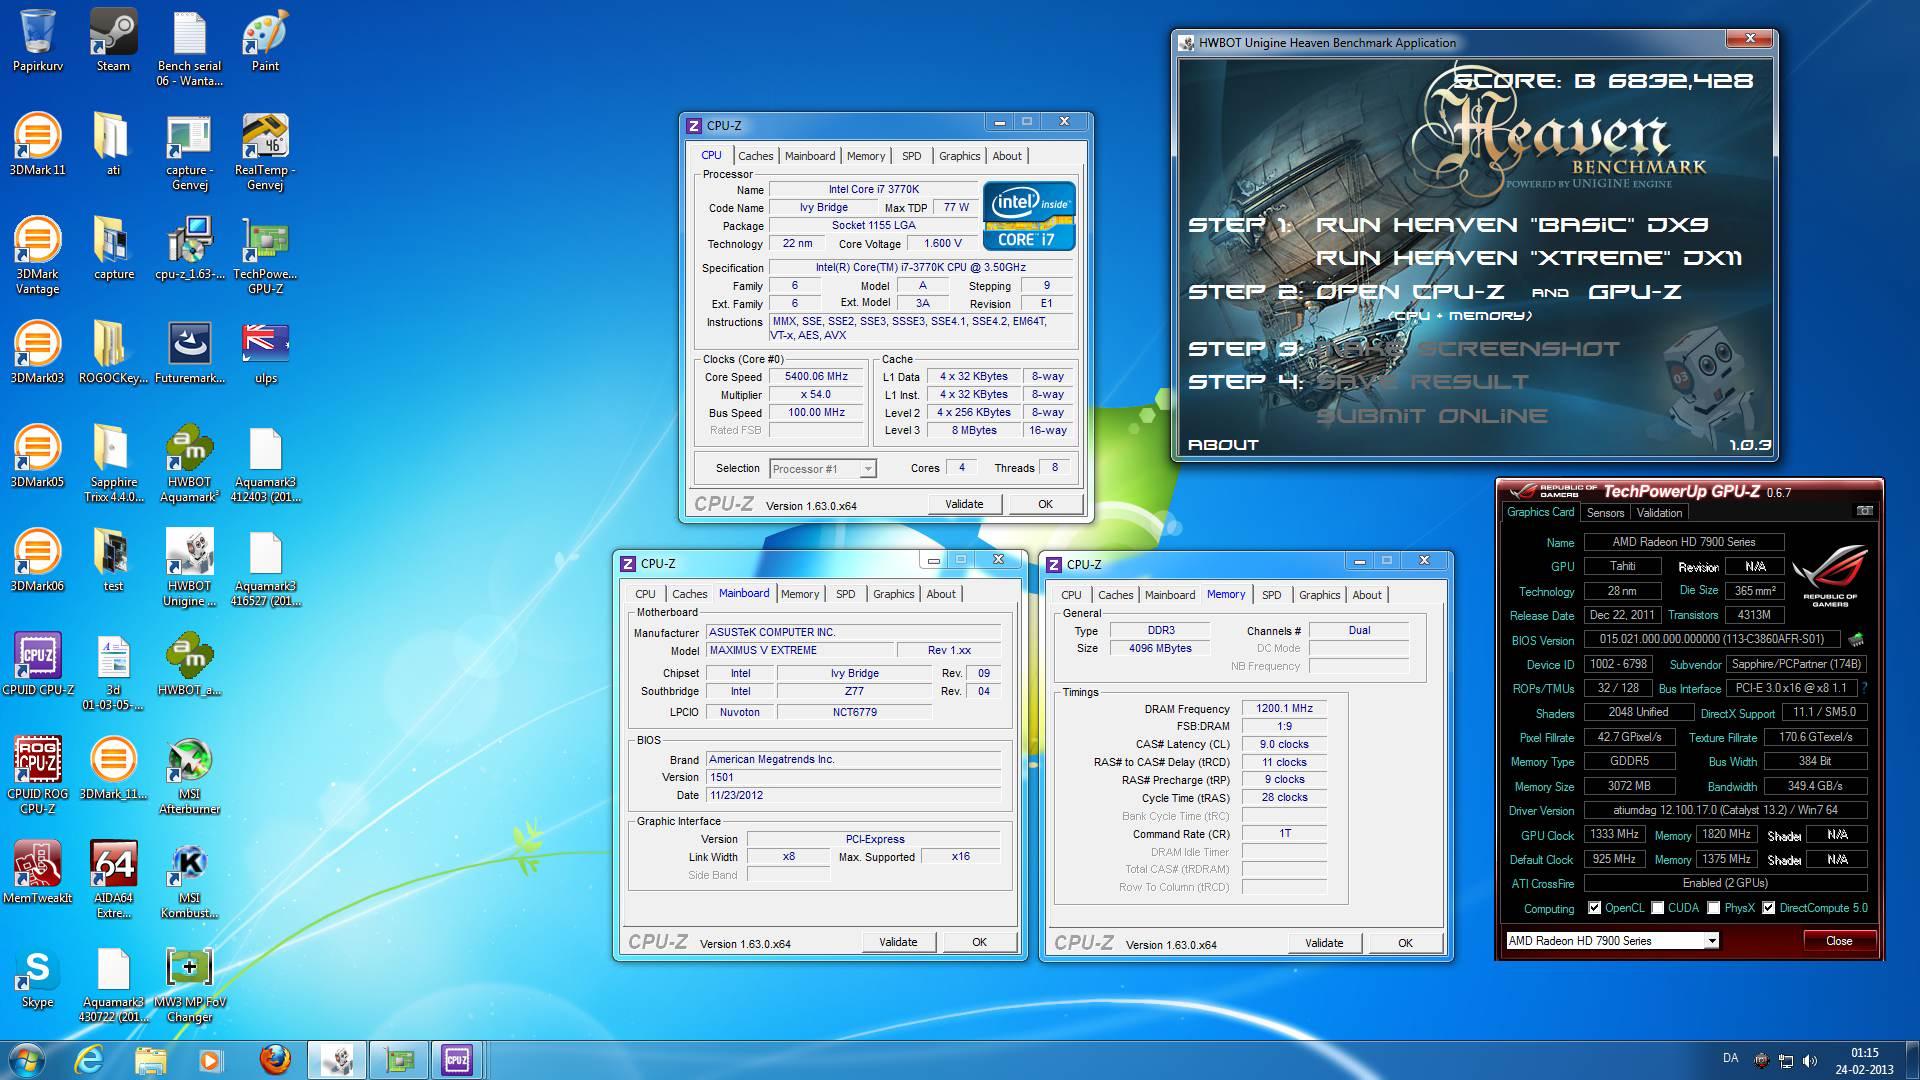Open the RealTemp desktop shortcut

[265, 152]
